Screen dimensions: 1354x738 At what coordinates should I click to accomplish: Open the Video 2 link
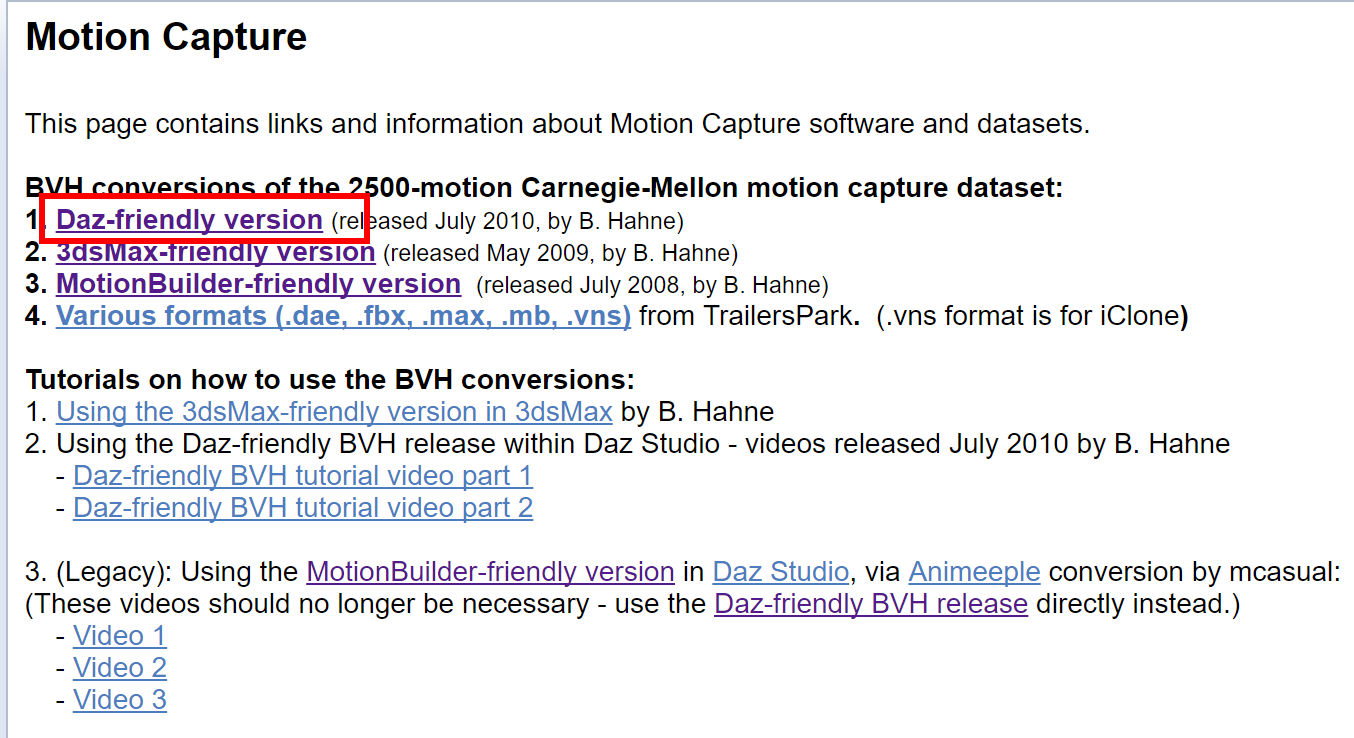(x=120, y=668)
